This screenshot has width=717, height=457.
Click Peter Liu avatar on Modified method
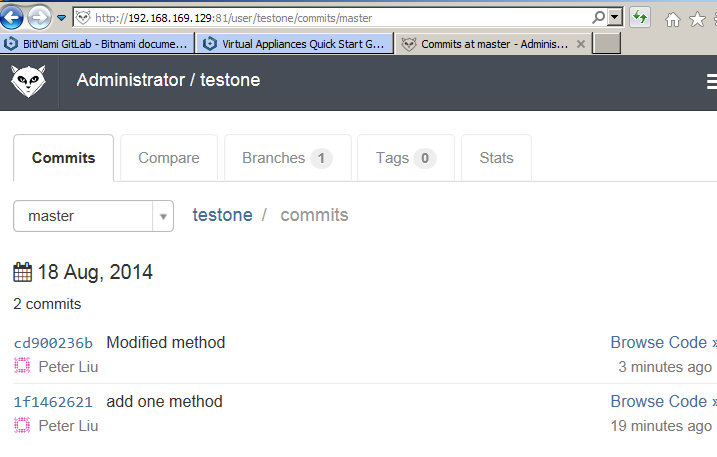coord(22,366)
